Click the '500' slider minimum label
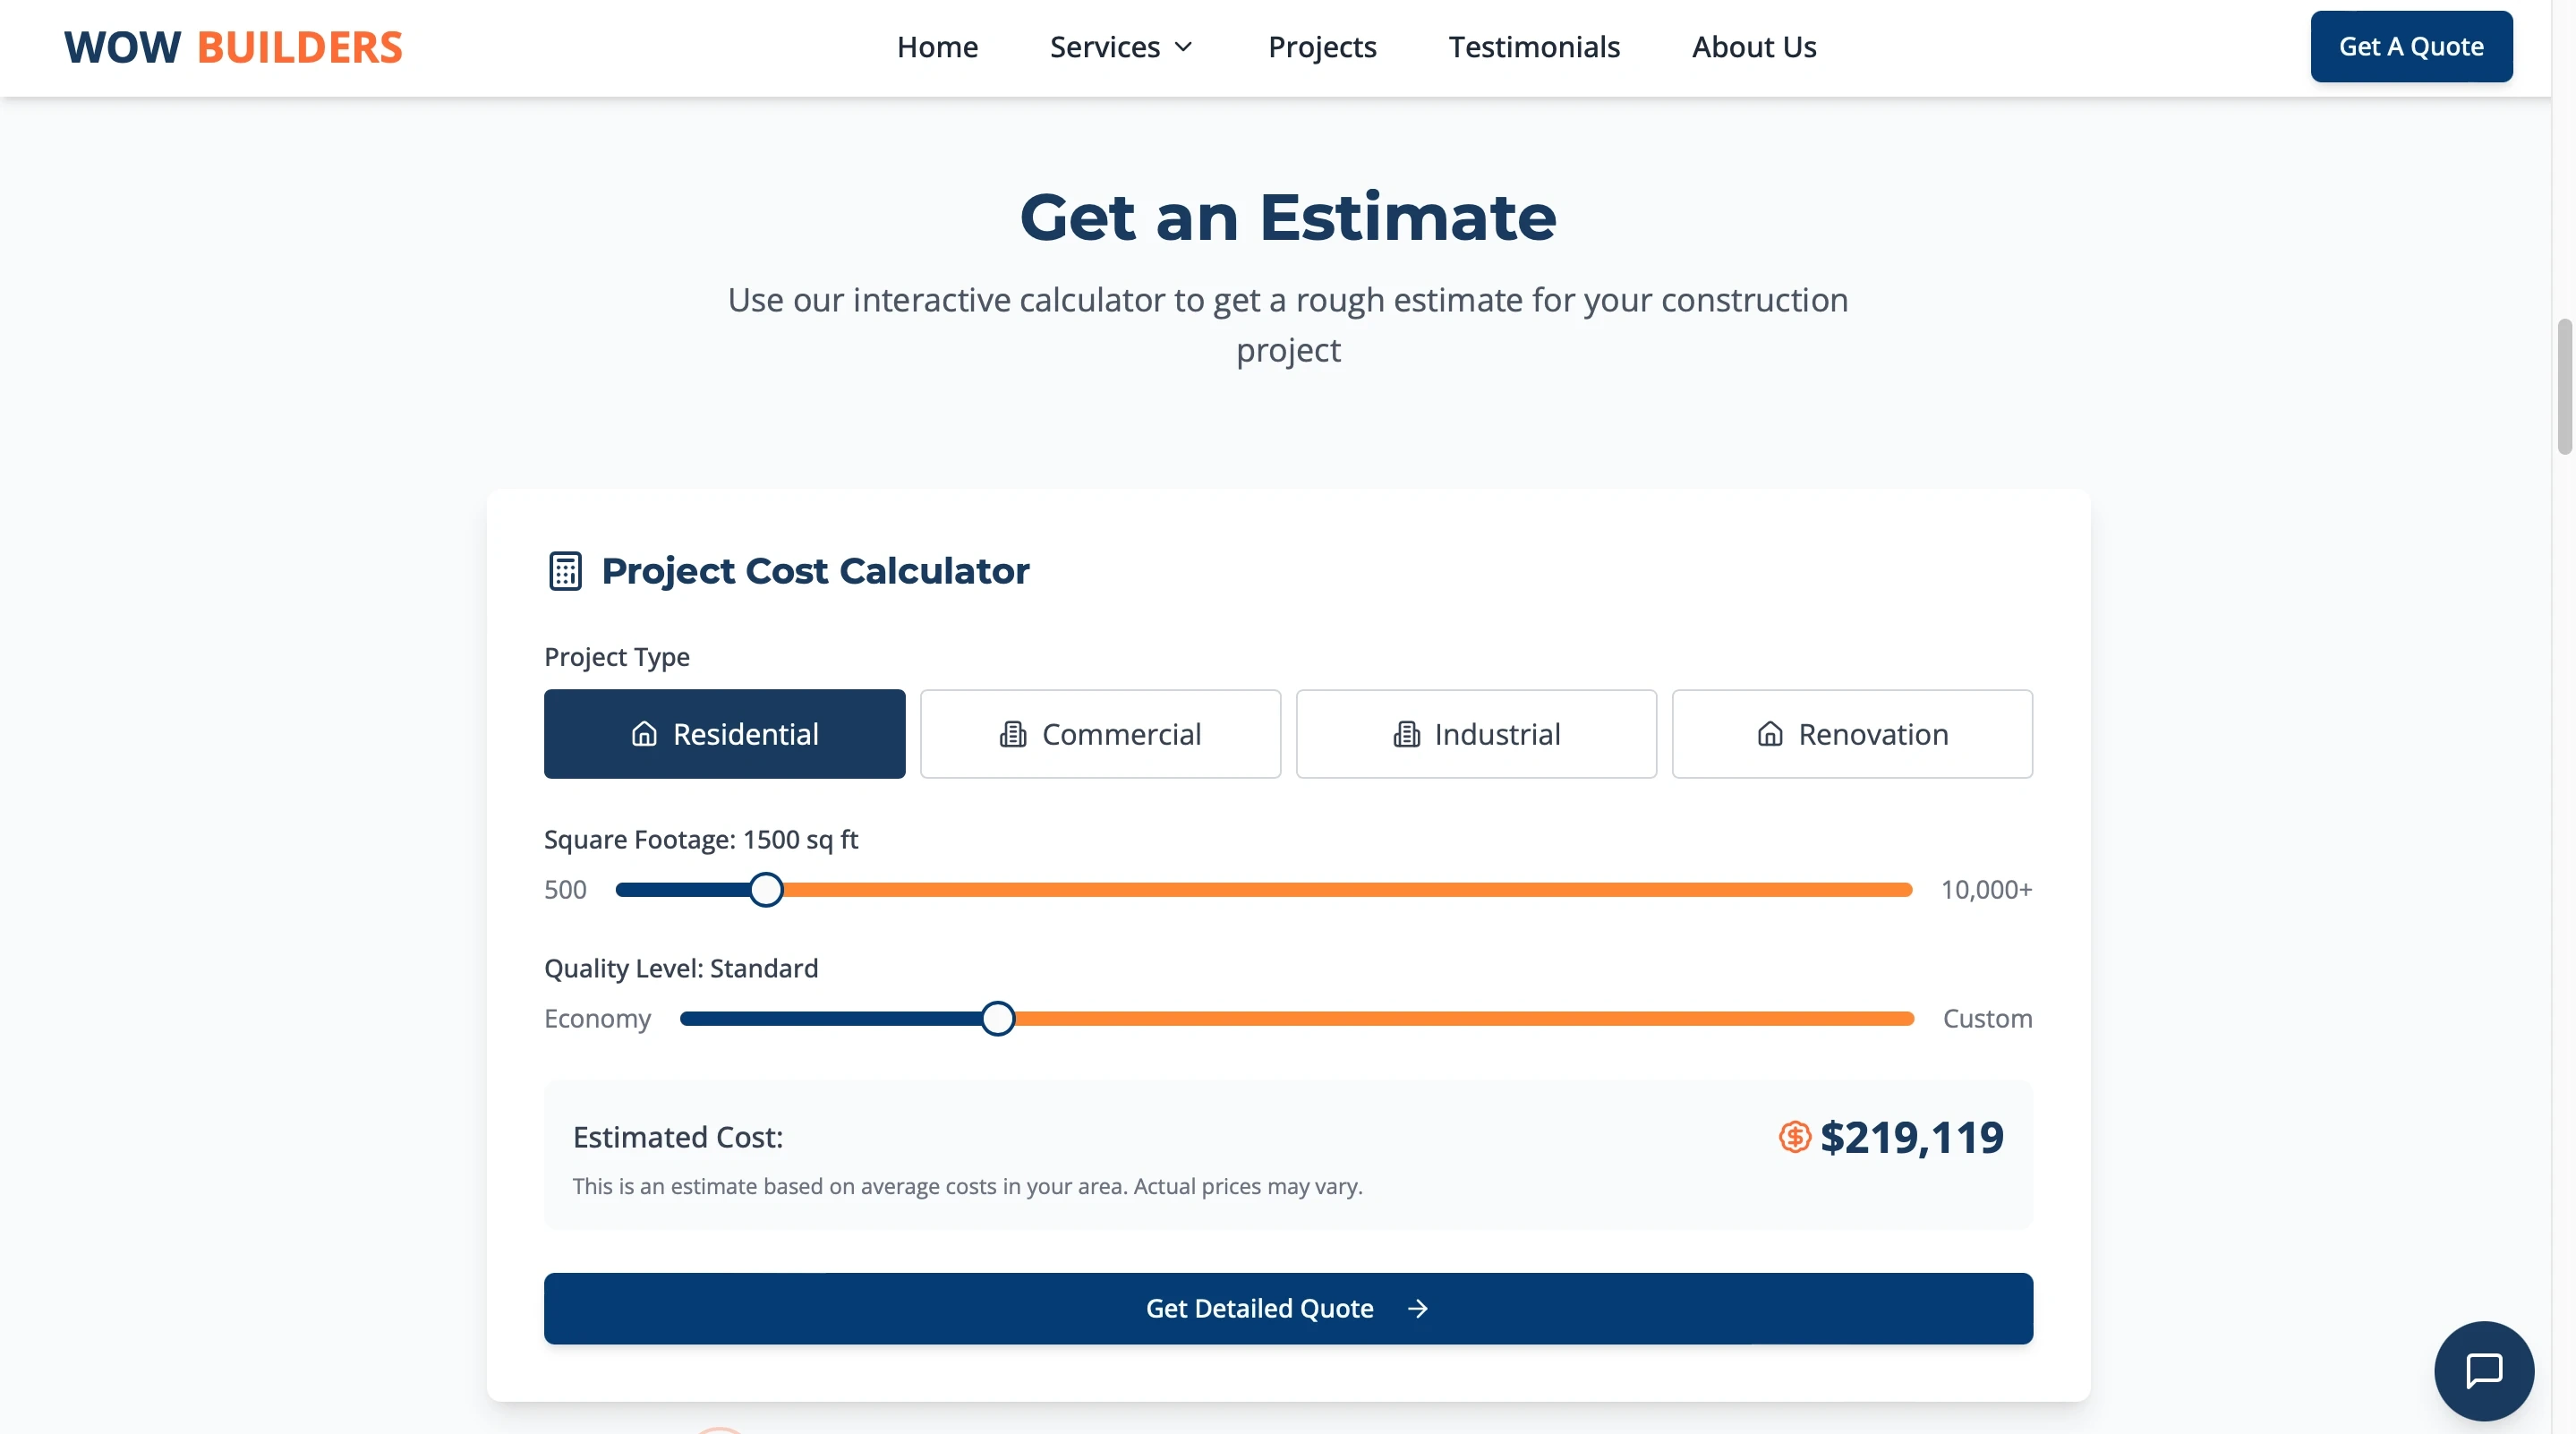The image size is (2576, 1434). pyautogui.click(x=565, y=890)
